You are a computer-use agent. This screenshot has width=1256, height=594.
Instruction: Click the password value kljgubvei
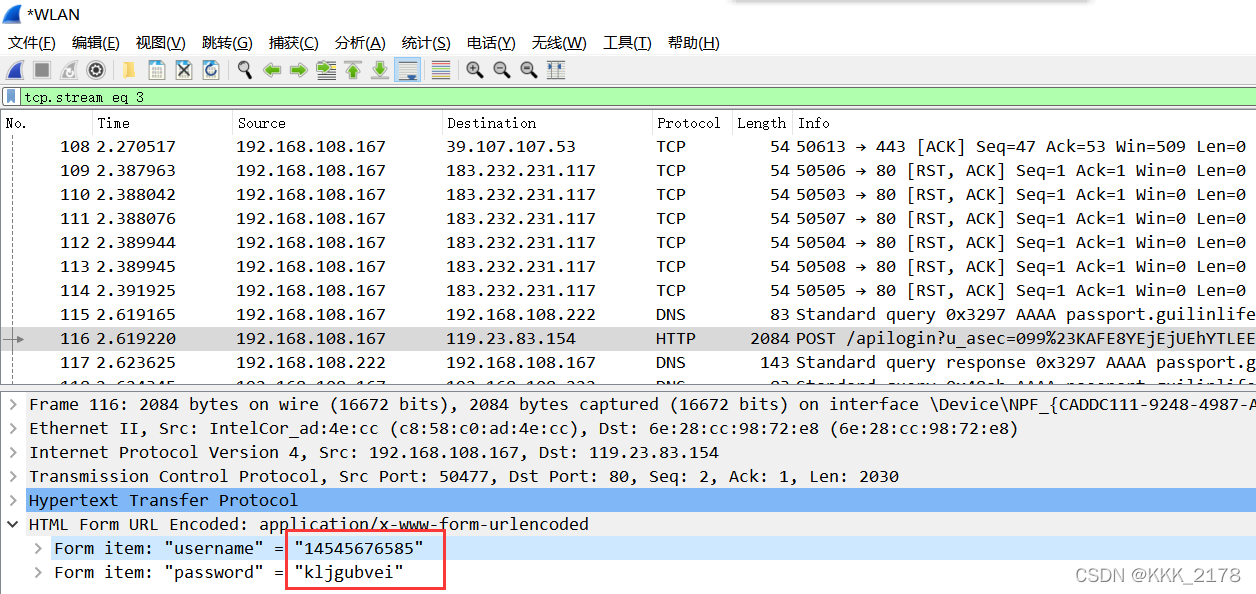pos(349,573)
